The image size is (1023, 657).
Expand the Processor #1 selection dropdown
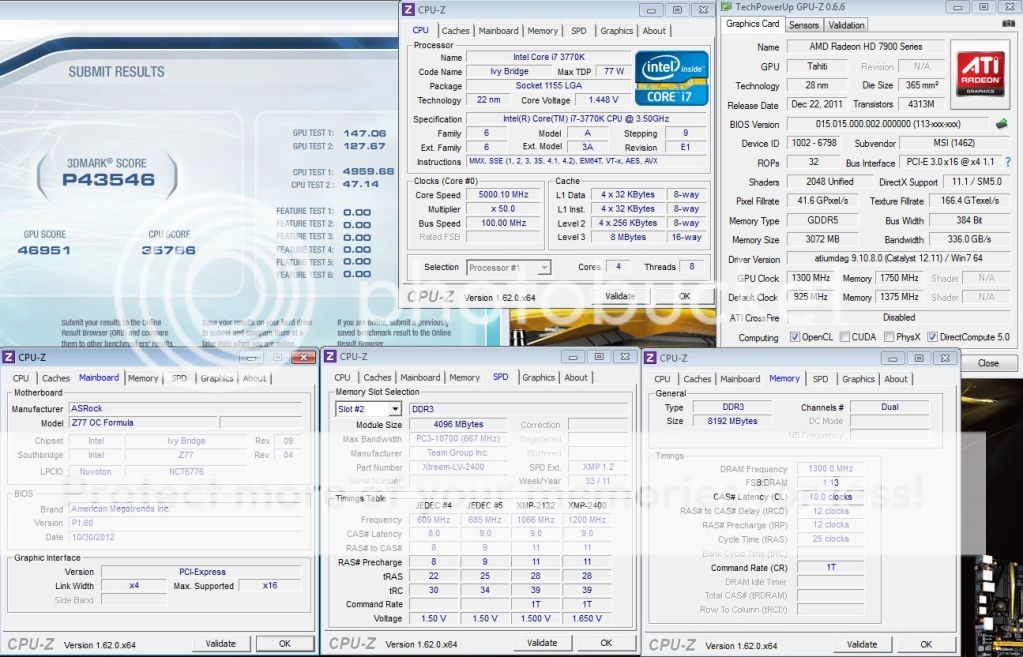[544, 267]
